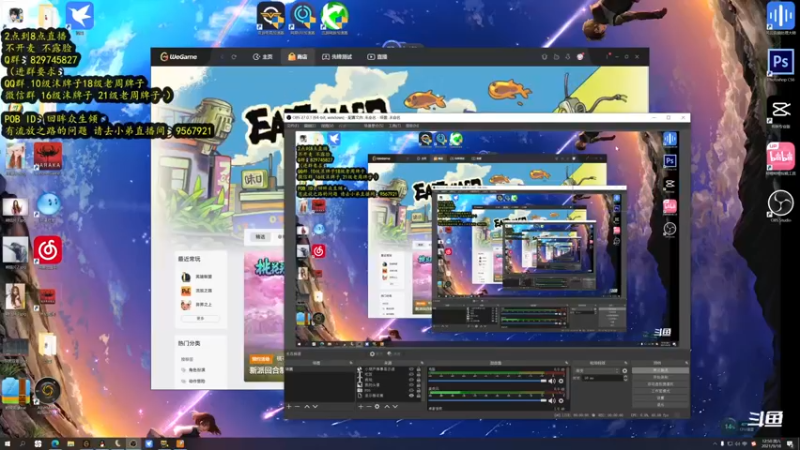Open the NetEase Cloud Music desktop icon
Viewport: 800px width, 450px height.
pyautogui.click(x=48, y=251)
